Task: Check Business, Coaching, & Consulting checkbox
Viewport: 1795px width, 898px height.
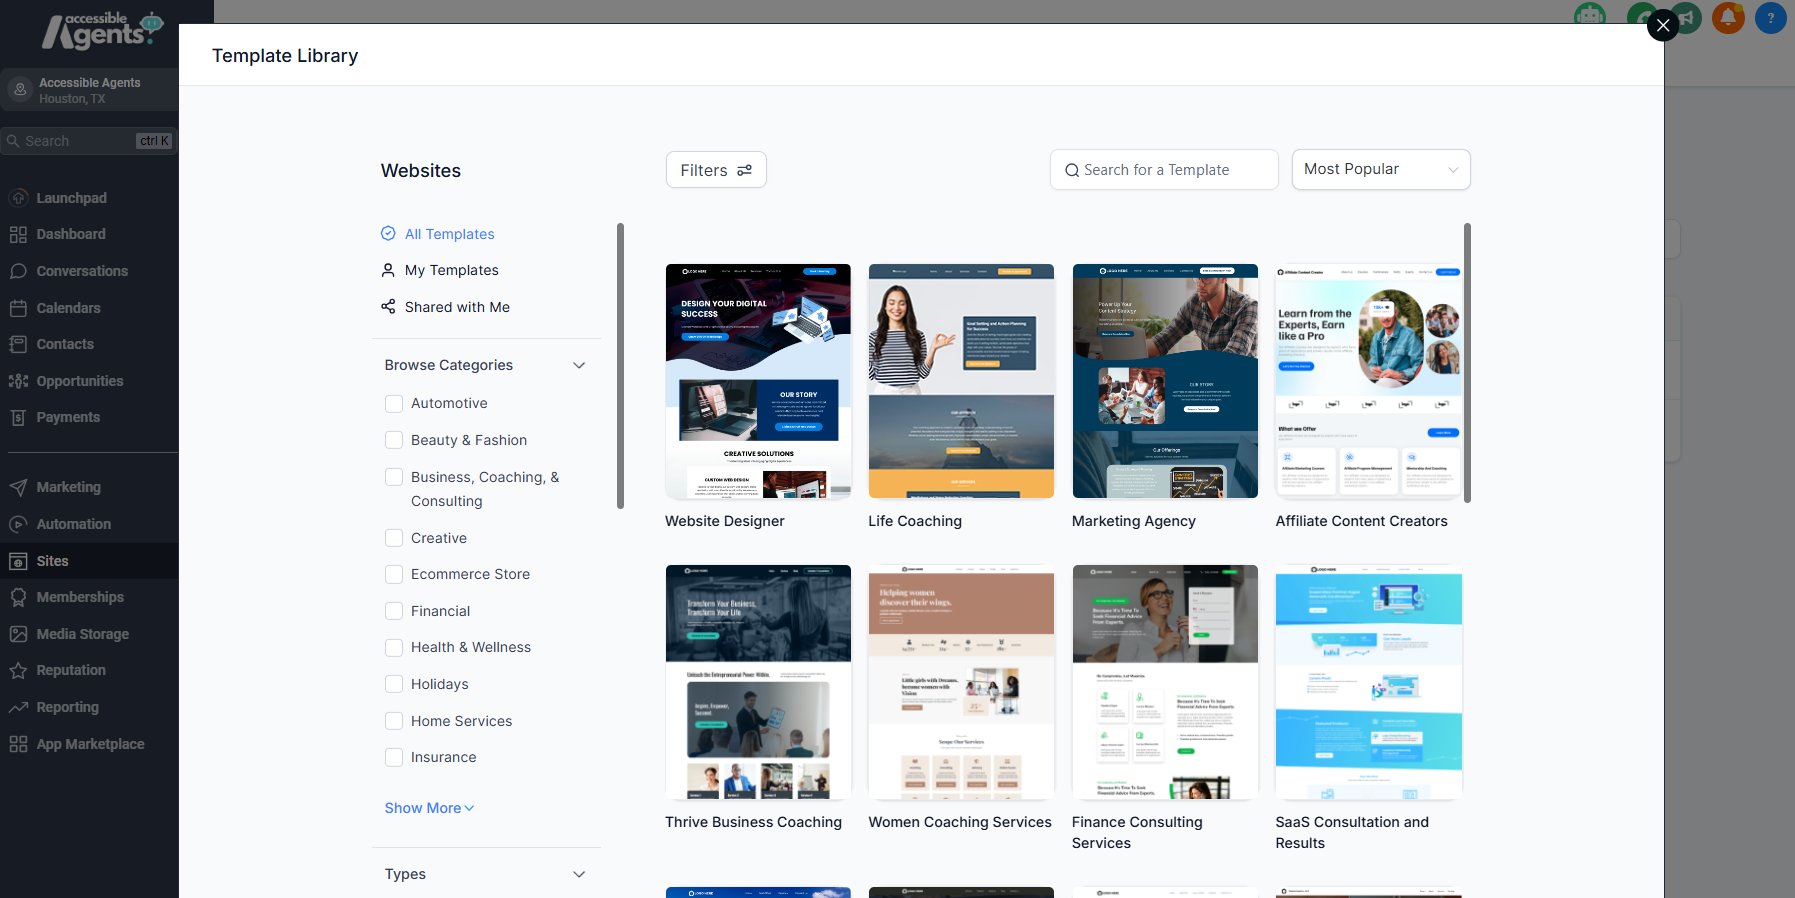Action: tap(394, 477)
